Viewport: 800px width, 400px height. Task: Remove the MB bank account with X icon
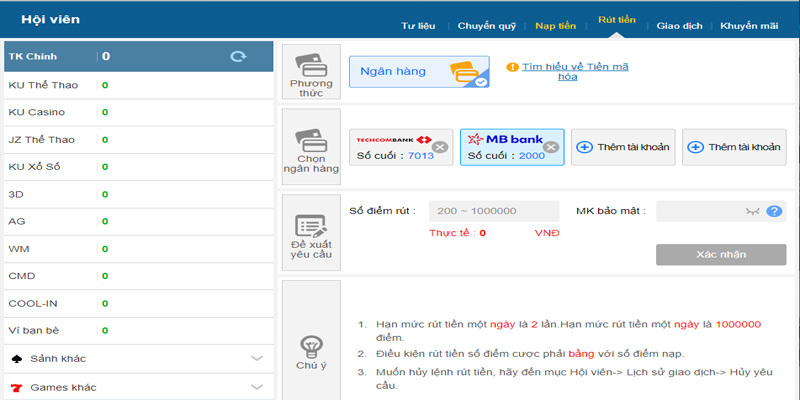point(550,147)
